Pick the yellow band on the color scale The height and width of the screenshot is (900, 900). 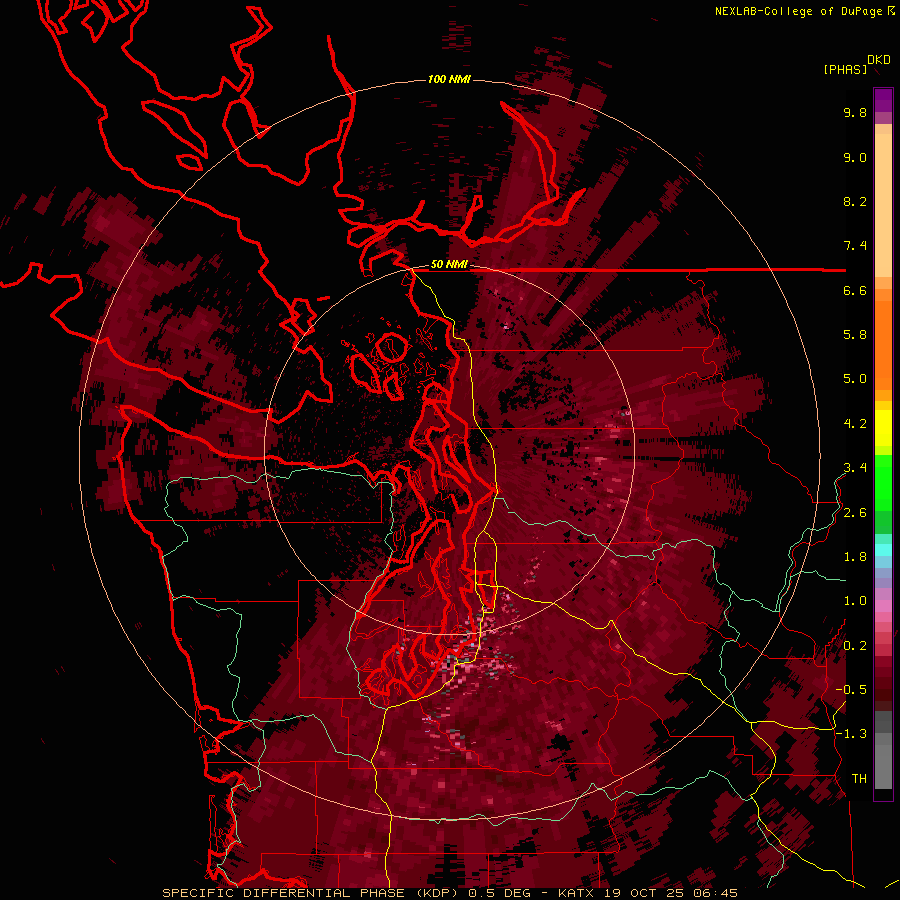point(883,428)
